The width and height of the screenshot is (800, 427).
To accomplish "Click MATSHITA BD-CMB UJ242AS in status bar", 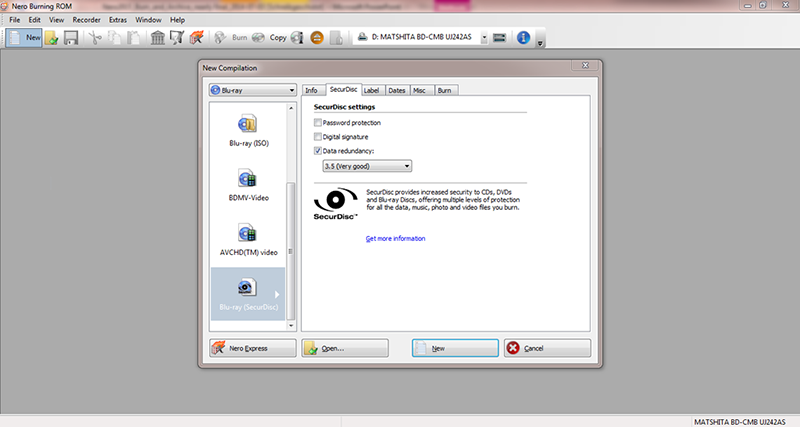I will (x=739, y=422).
